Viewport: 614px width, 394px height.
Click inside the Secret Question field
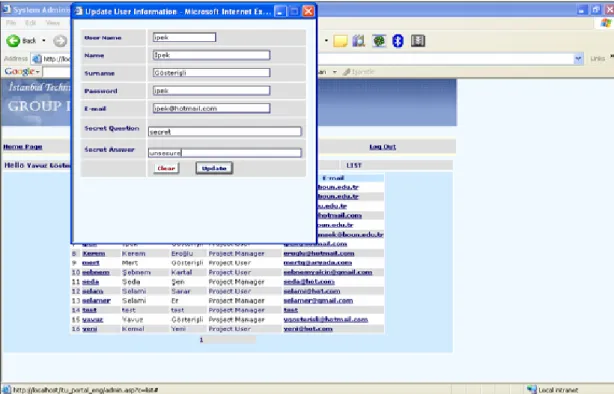[x=225, y=132]
